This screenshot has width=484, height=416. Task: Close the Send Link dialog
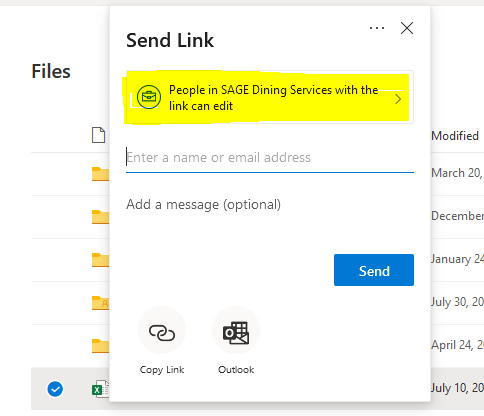[x=407, y=28]
